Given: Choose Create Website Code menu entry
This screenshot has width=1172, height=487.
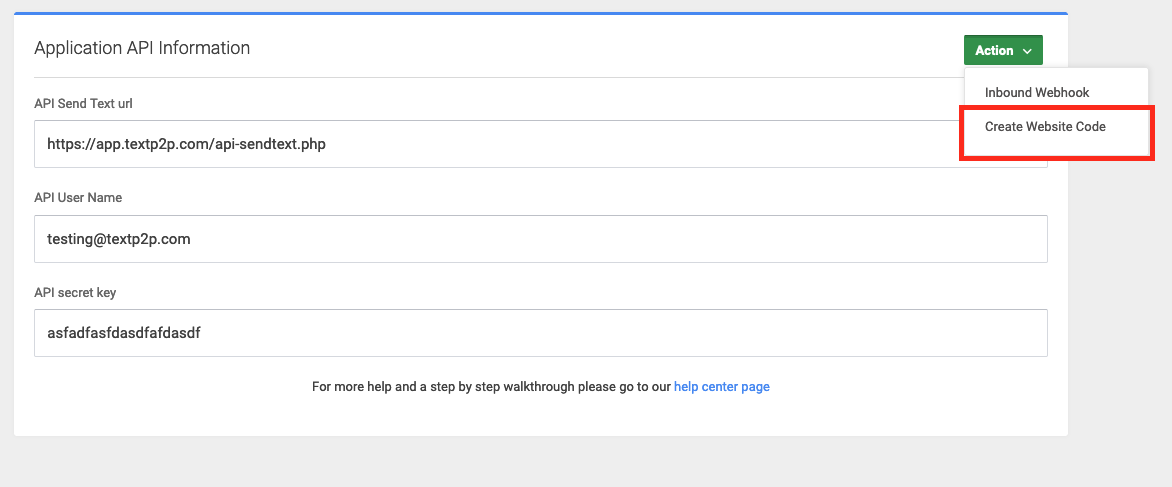Looking at the screenshot, I should coord(1045,127).
